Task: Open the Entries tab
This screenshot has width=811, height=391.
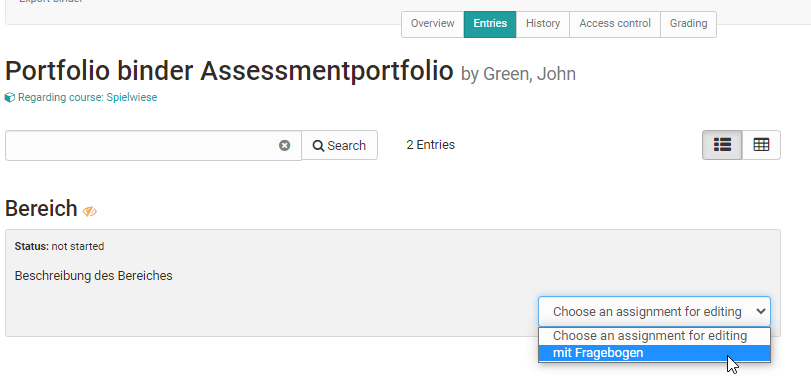Action: (490, 24)
